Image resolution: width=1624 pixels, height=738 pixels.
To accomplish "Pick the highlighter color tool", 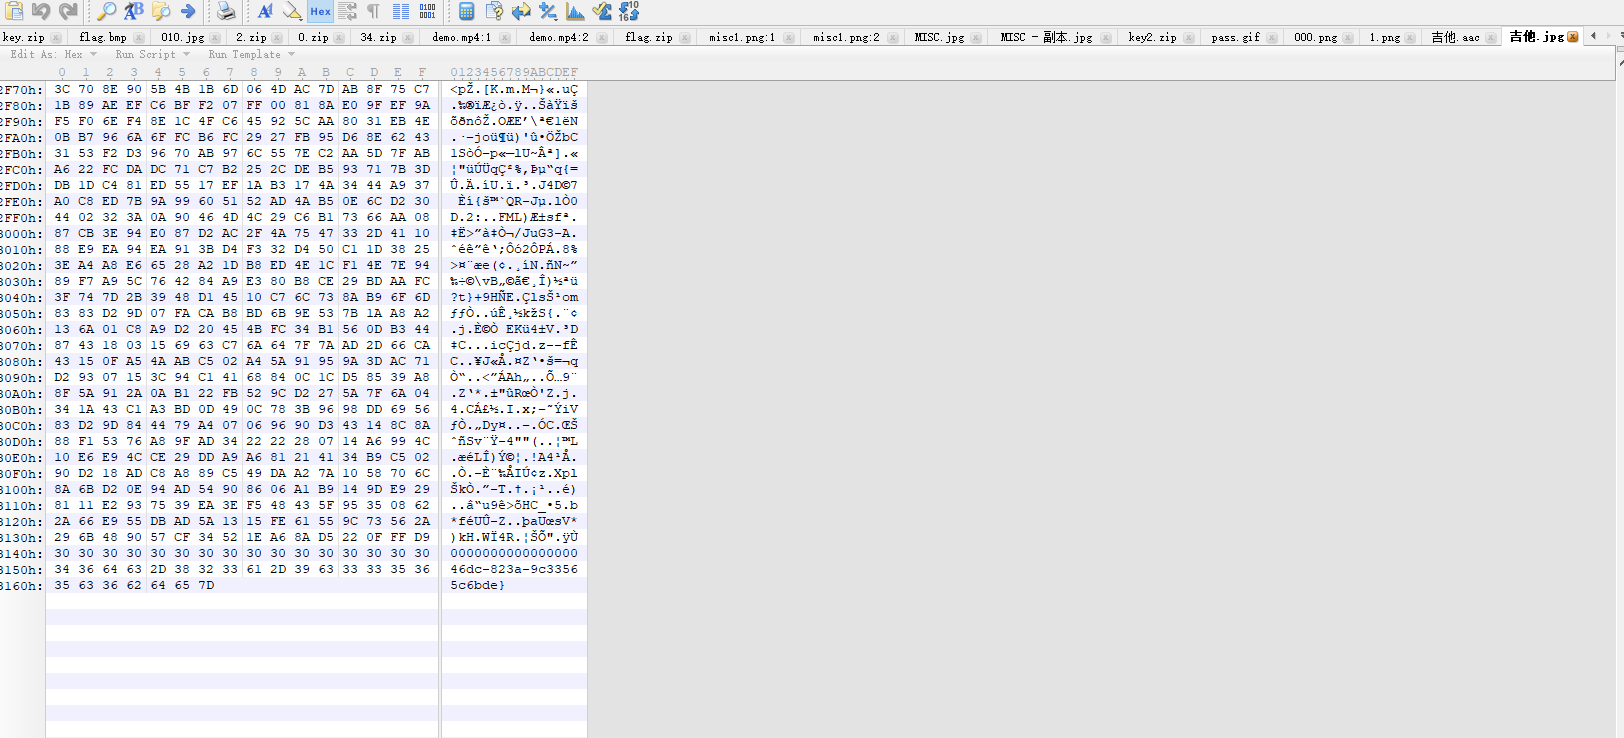I will 292,11.
